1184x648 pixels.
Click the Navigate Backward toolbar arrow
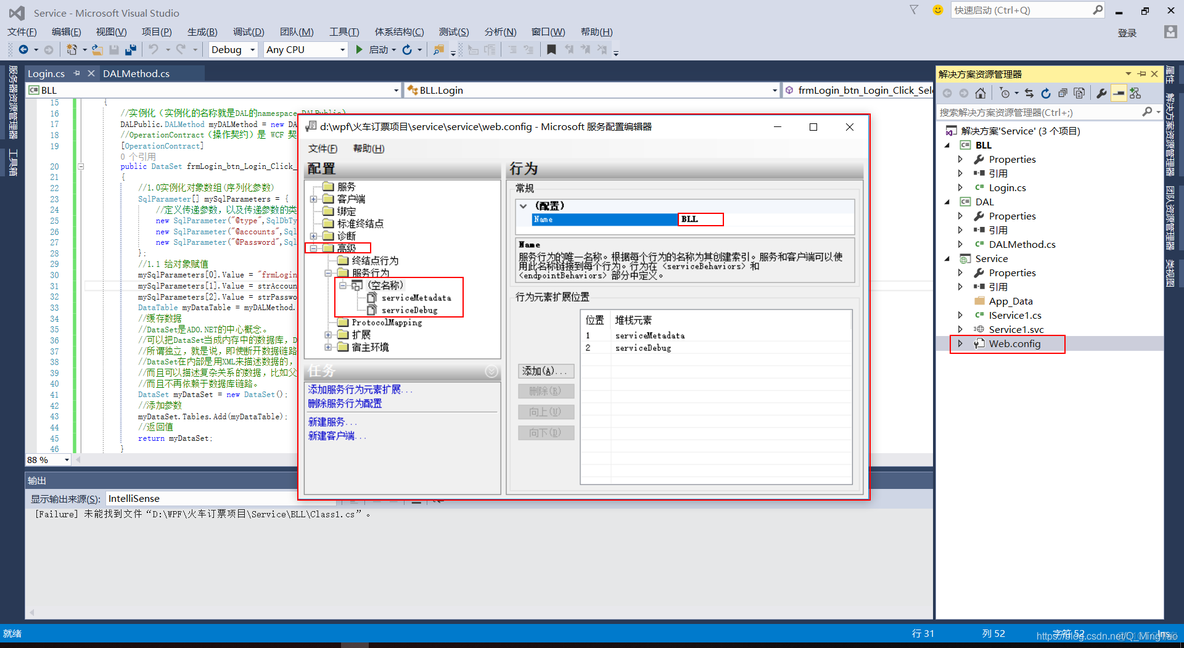(23, 50)
